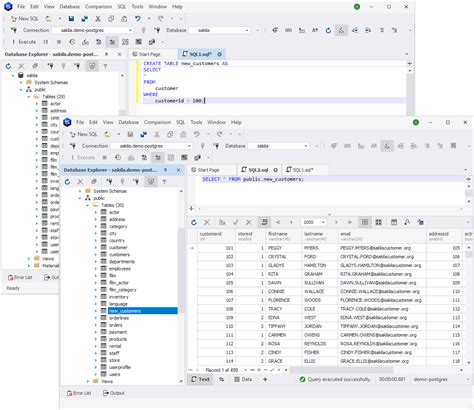
Task: Click the Save All icon in front window
Action: tap(144, 134)
